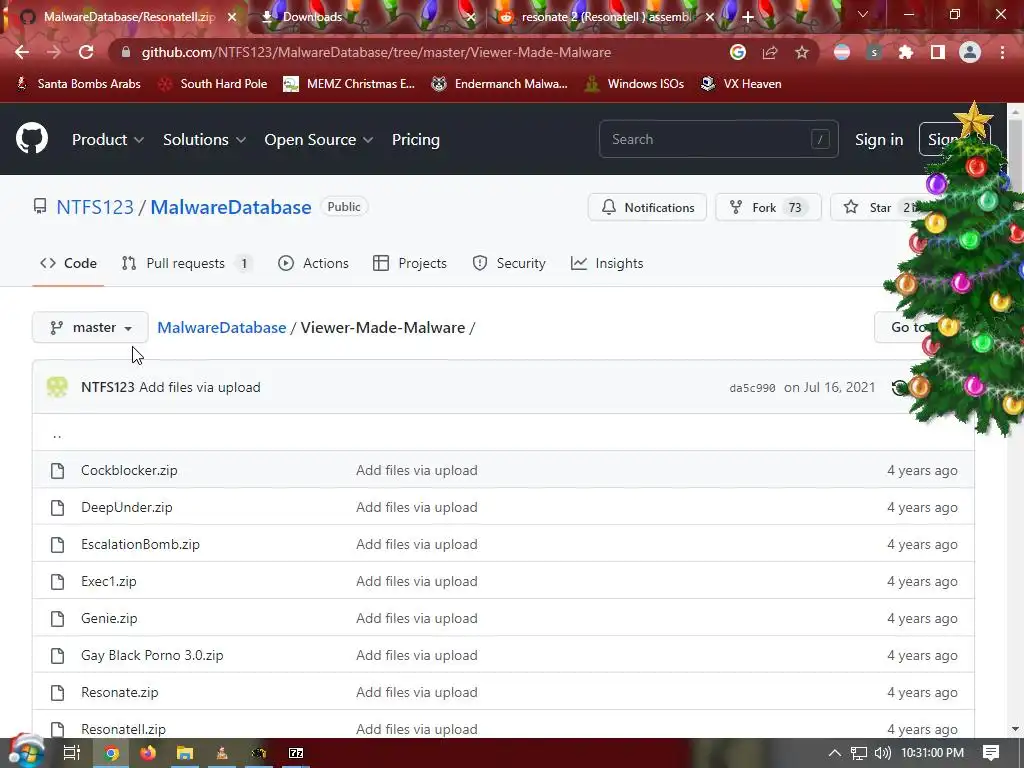This screenshot has width=1024, height=768.
Task: Click the Pricing link
Action: click(416, 139)
